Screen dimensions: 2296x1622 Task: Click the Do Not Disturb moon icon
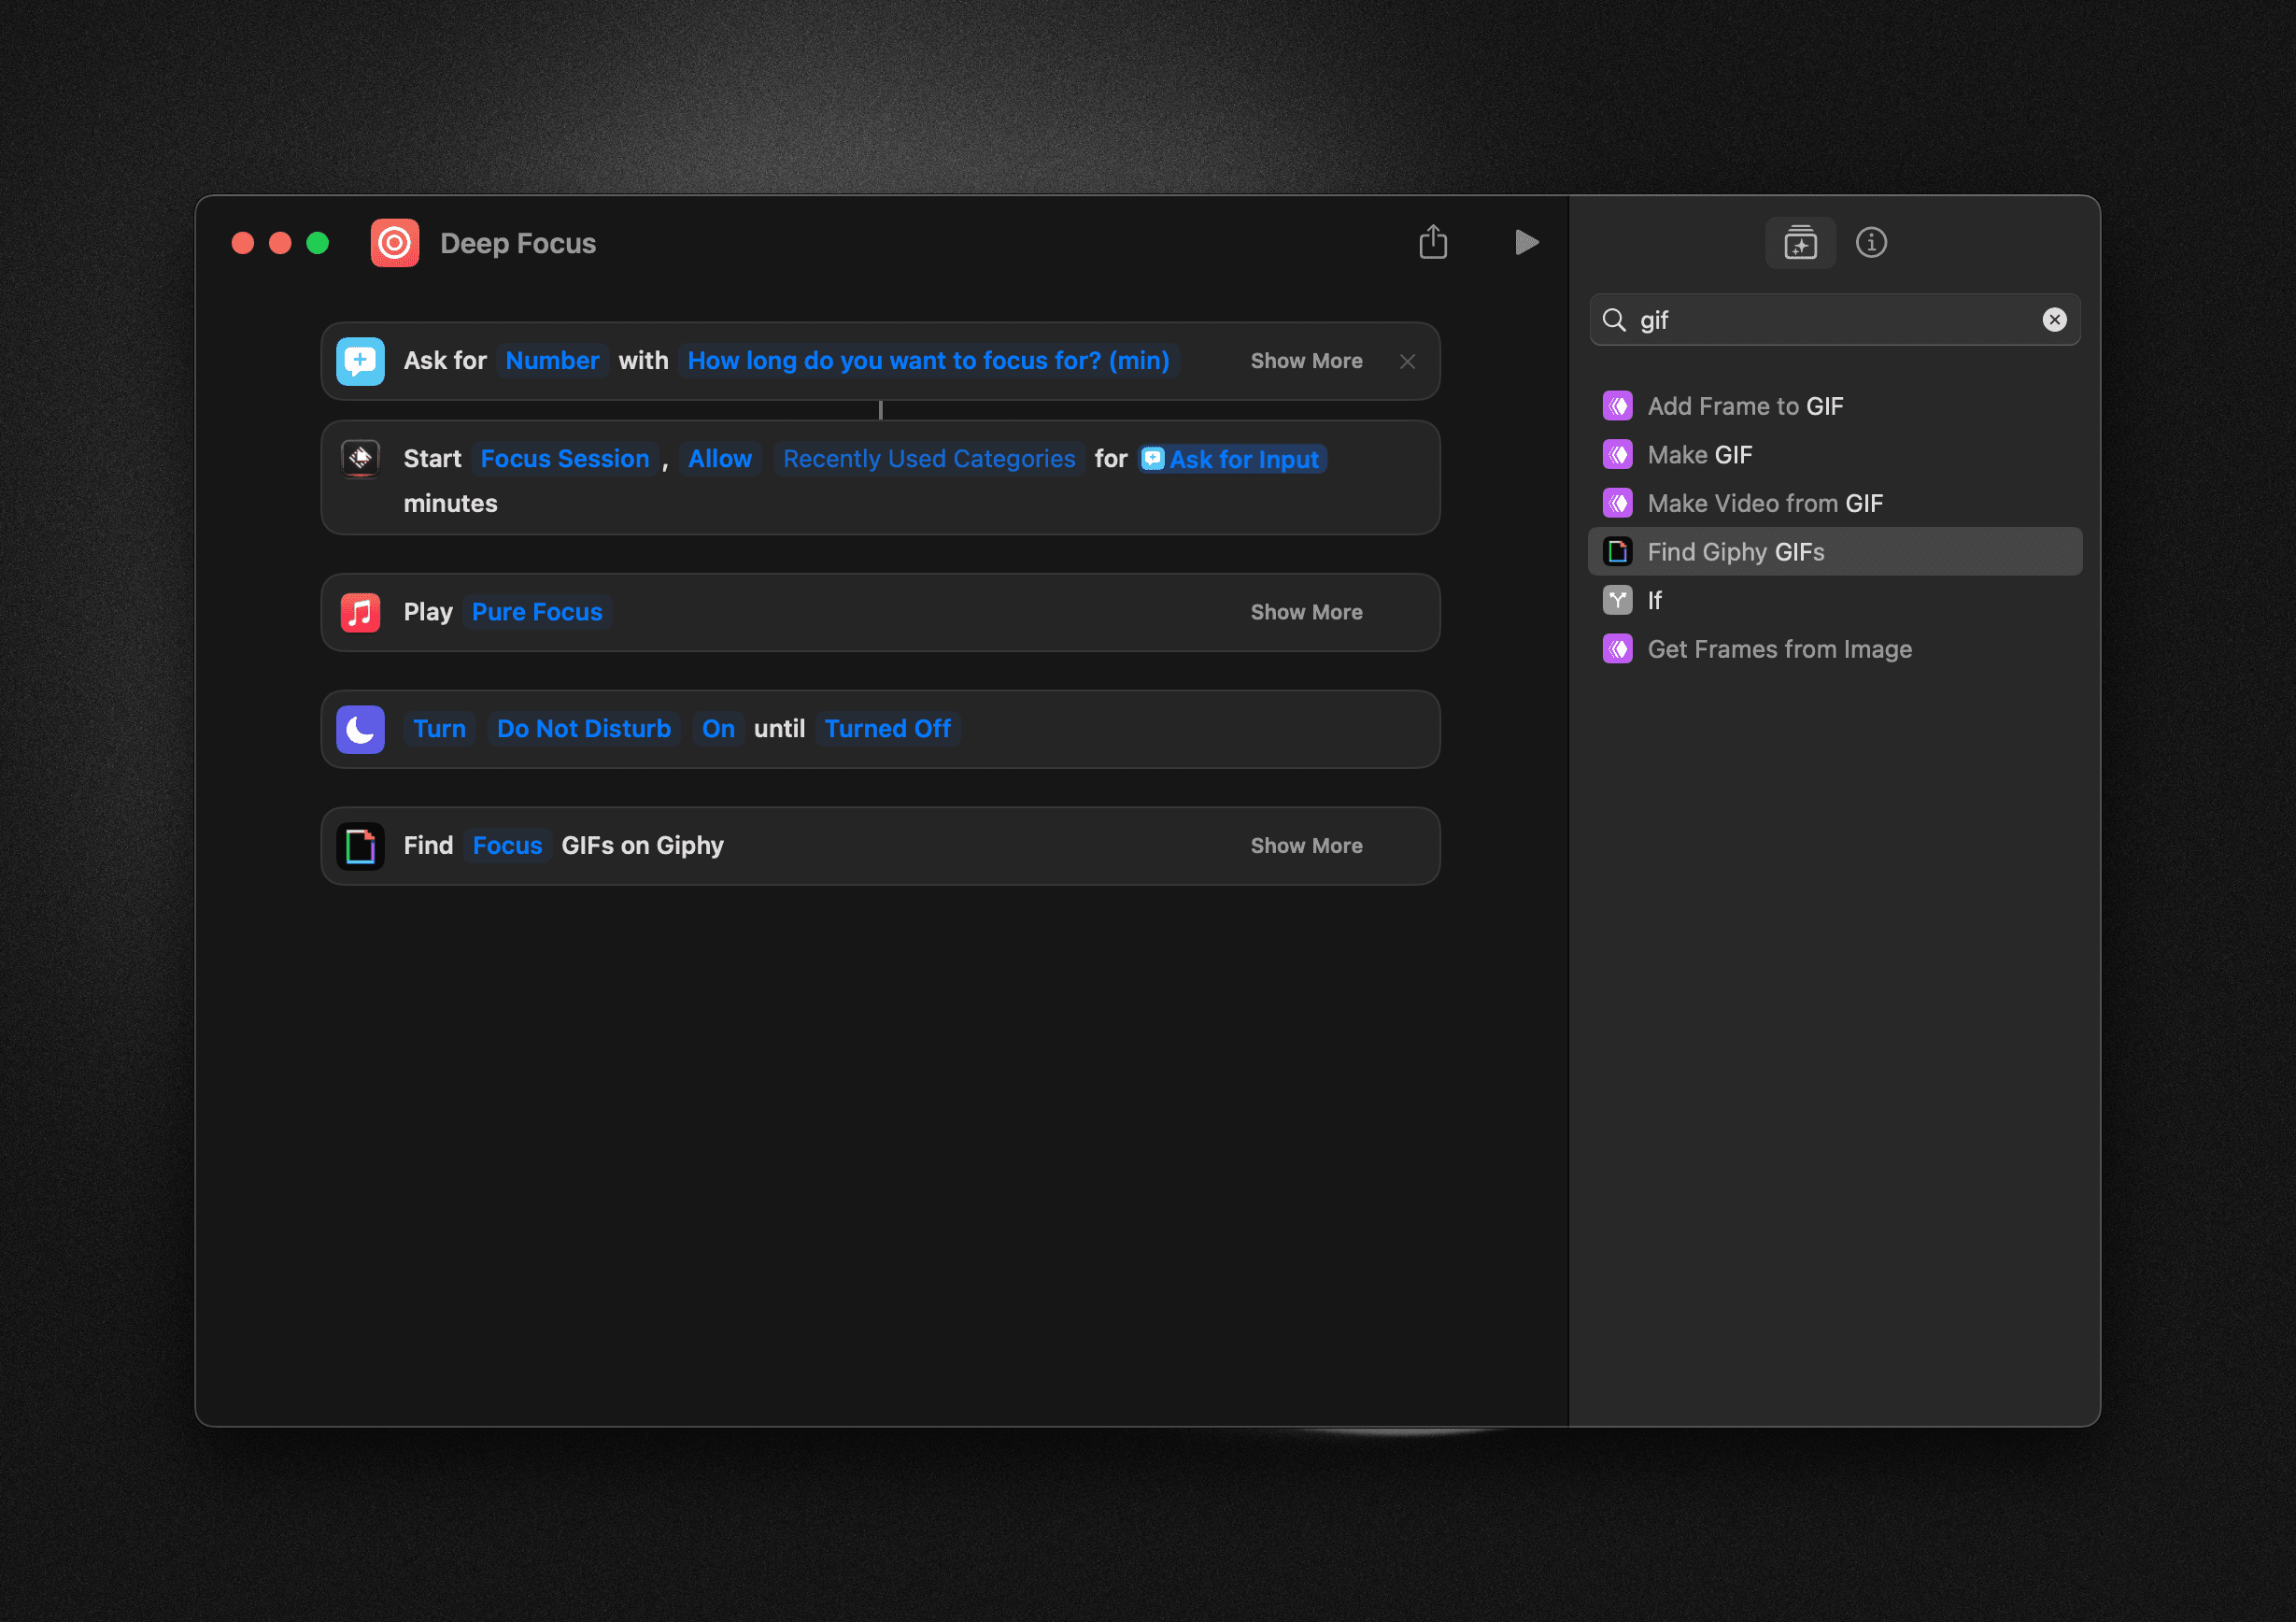point(360,729)
